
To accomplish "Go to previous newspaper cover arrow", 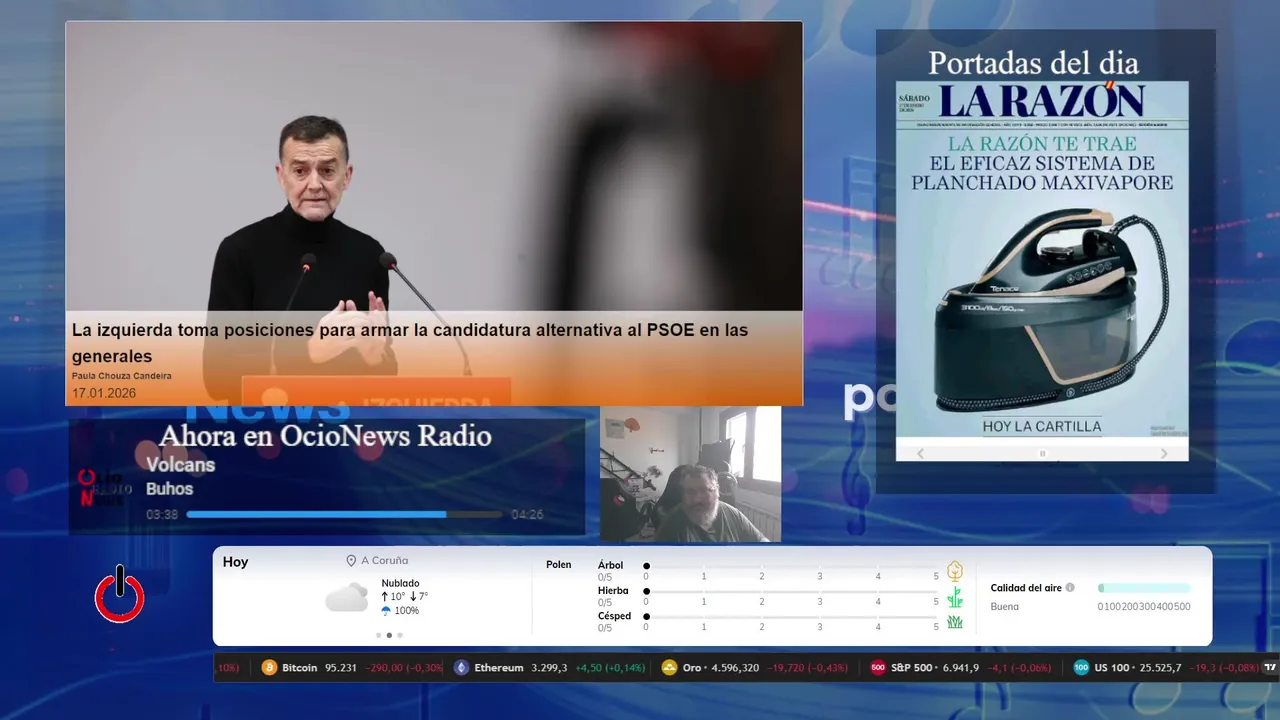I will (x=921, y=453).
